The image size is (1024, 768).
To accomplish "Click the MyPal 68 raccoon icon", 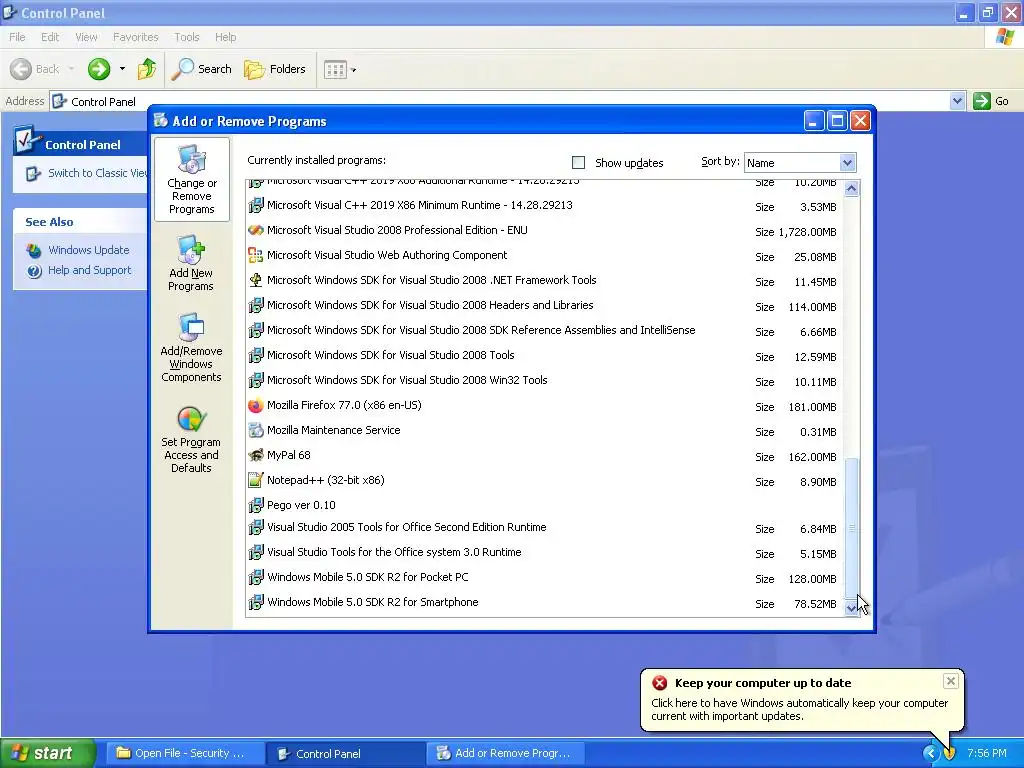I will pyautogui.click(x=256, y=455).
